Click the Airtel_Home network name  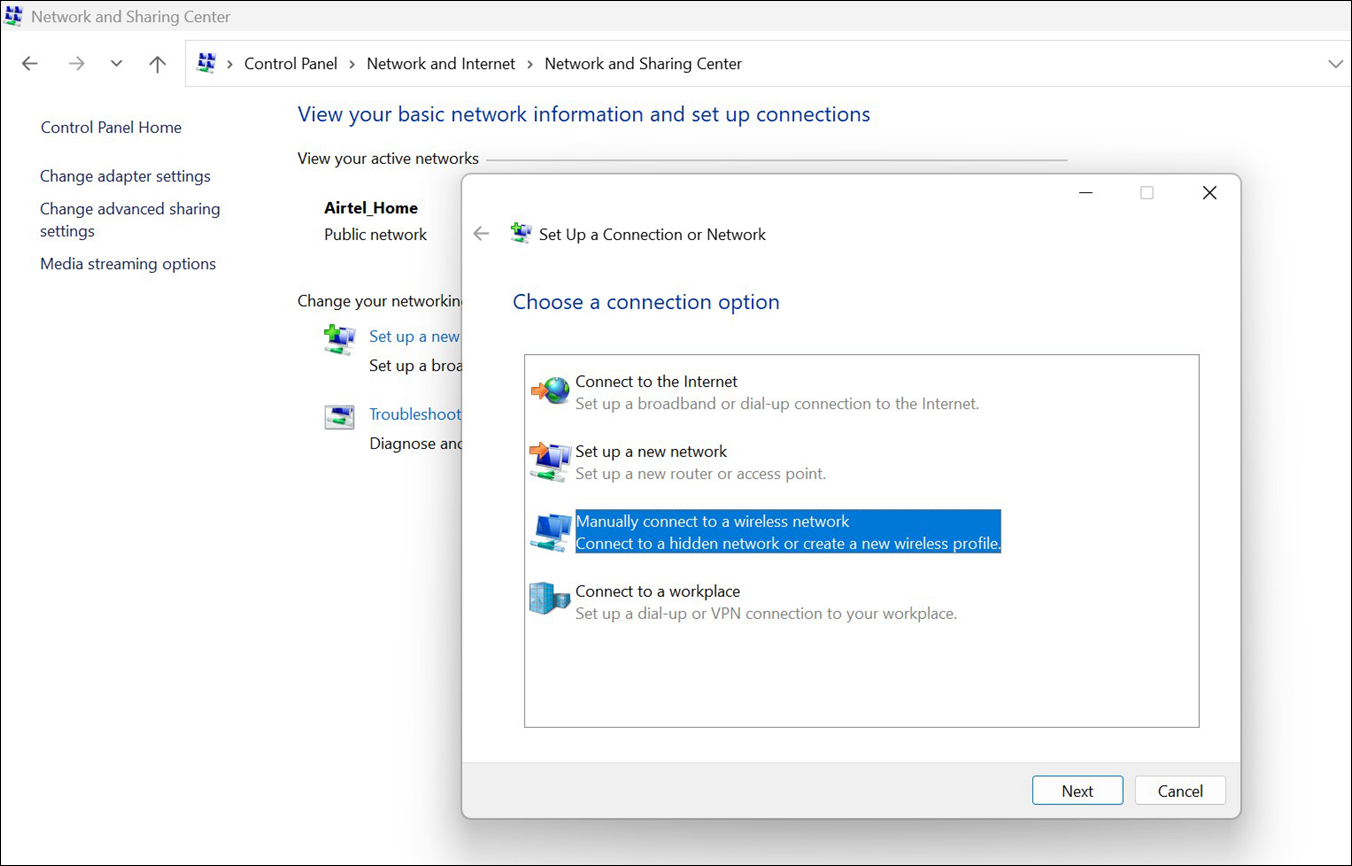pyautogui.click(x=371, y=208)
